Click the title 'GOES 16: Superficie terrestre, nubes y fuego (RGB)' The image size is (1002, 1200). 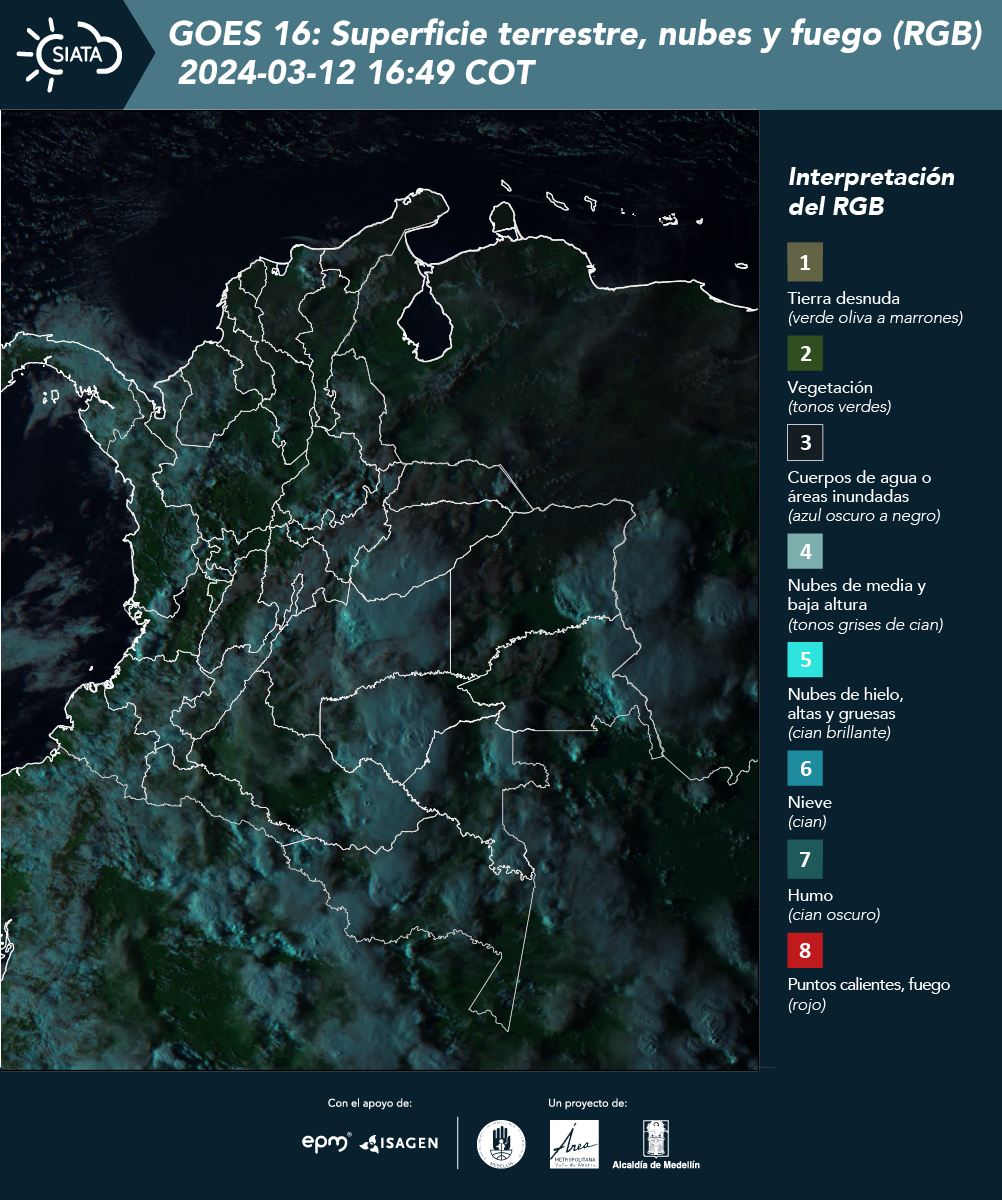coord(576,35)
